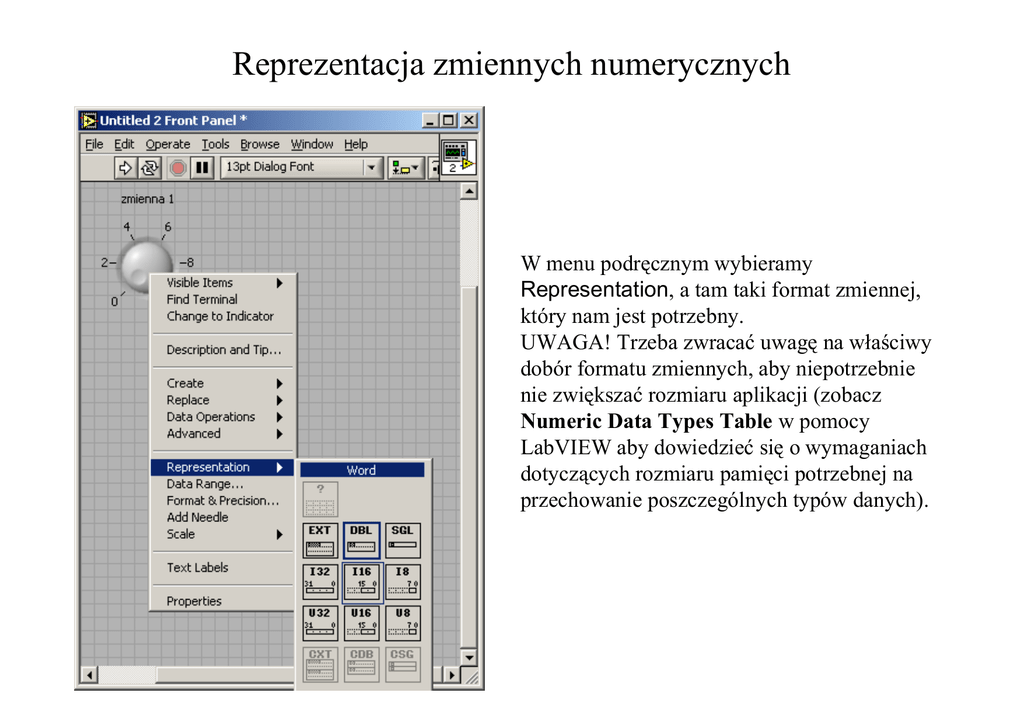
Task: Click the Abort Execution stop button
Action: point(177,168)
